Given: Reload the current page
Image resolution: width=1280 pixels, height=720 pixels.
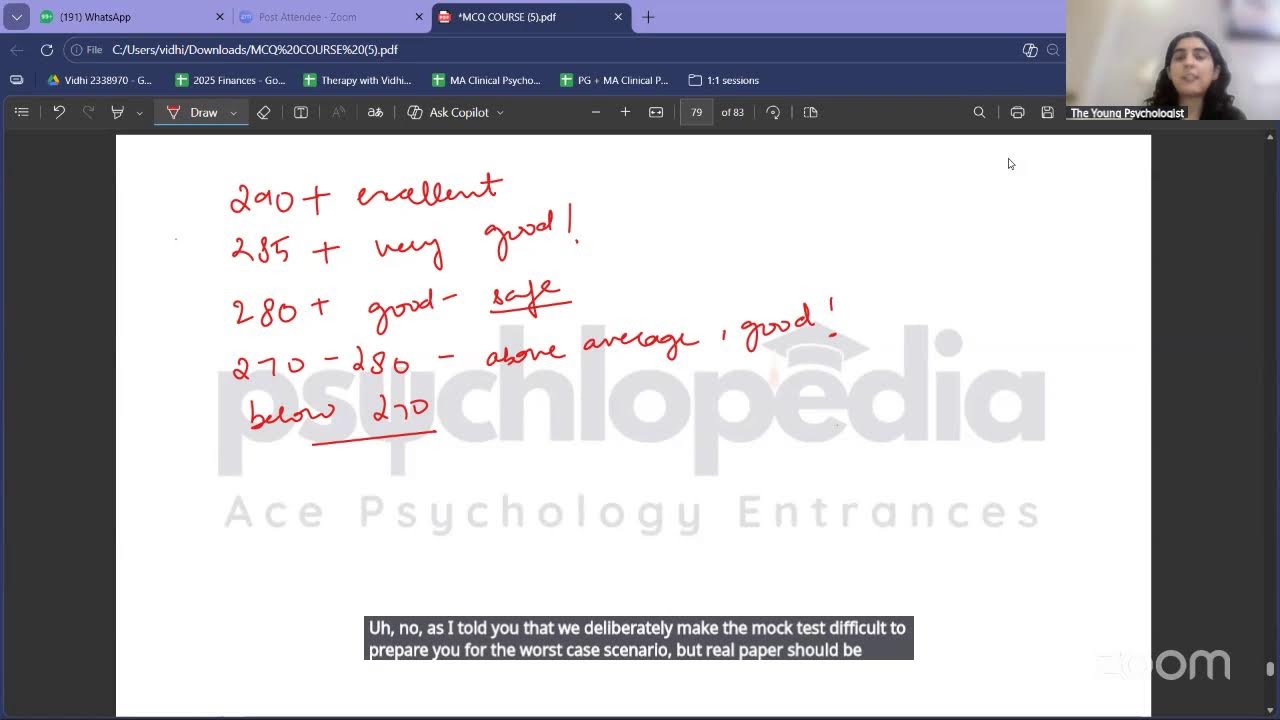Looking at the screenshot, I should (47, 50).
